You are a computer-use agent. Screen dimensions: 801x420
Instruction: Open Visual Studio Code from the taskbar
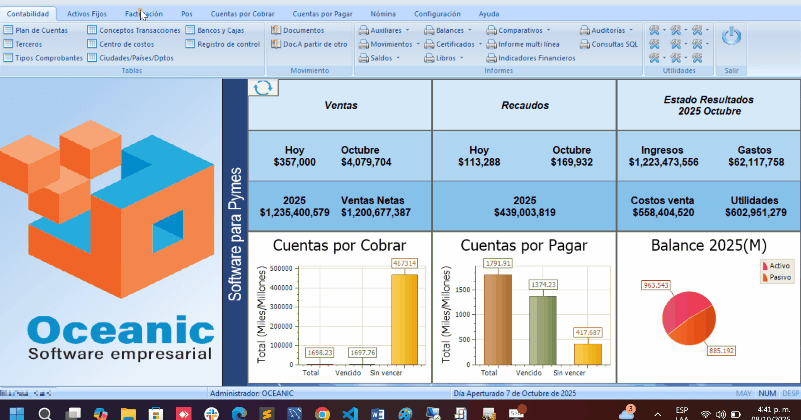point(350,412)
